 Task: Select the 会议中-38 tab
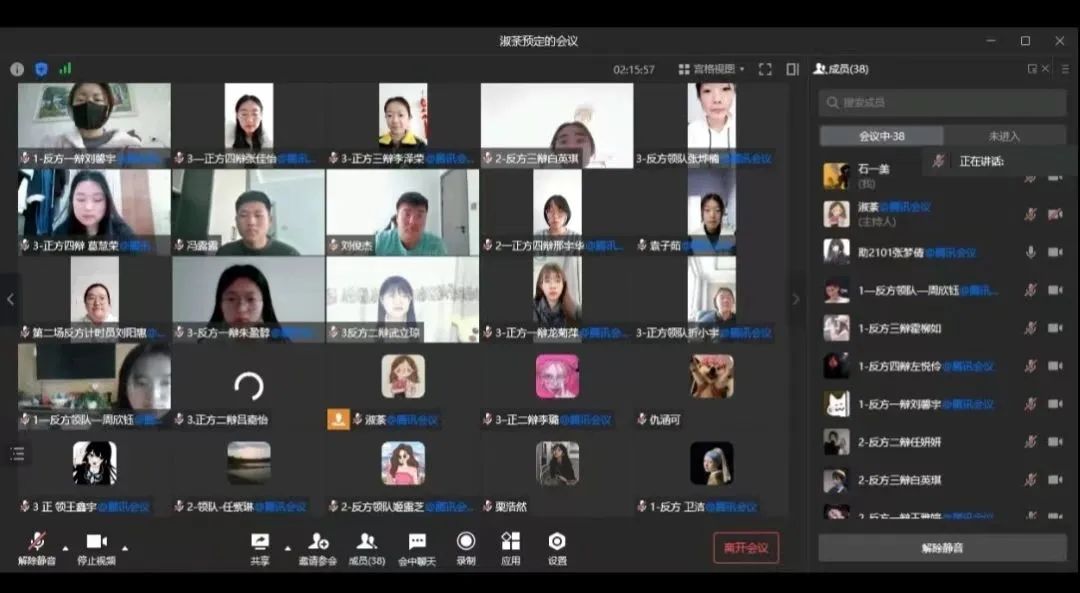point(881,136)
